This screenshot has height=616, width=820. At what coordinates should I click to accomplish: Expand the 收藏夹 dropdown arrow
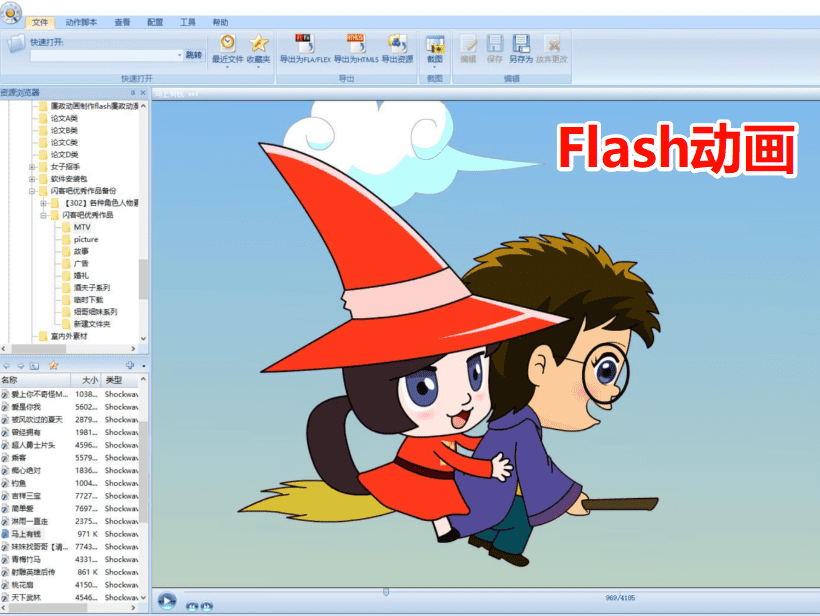click(x=258, y=67)
